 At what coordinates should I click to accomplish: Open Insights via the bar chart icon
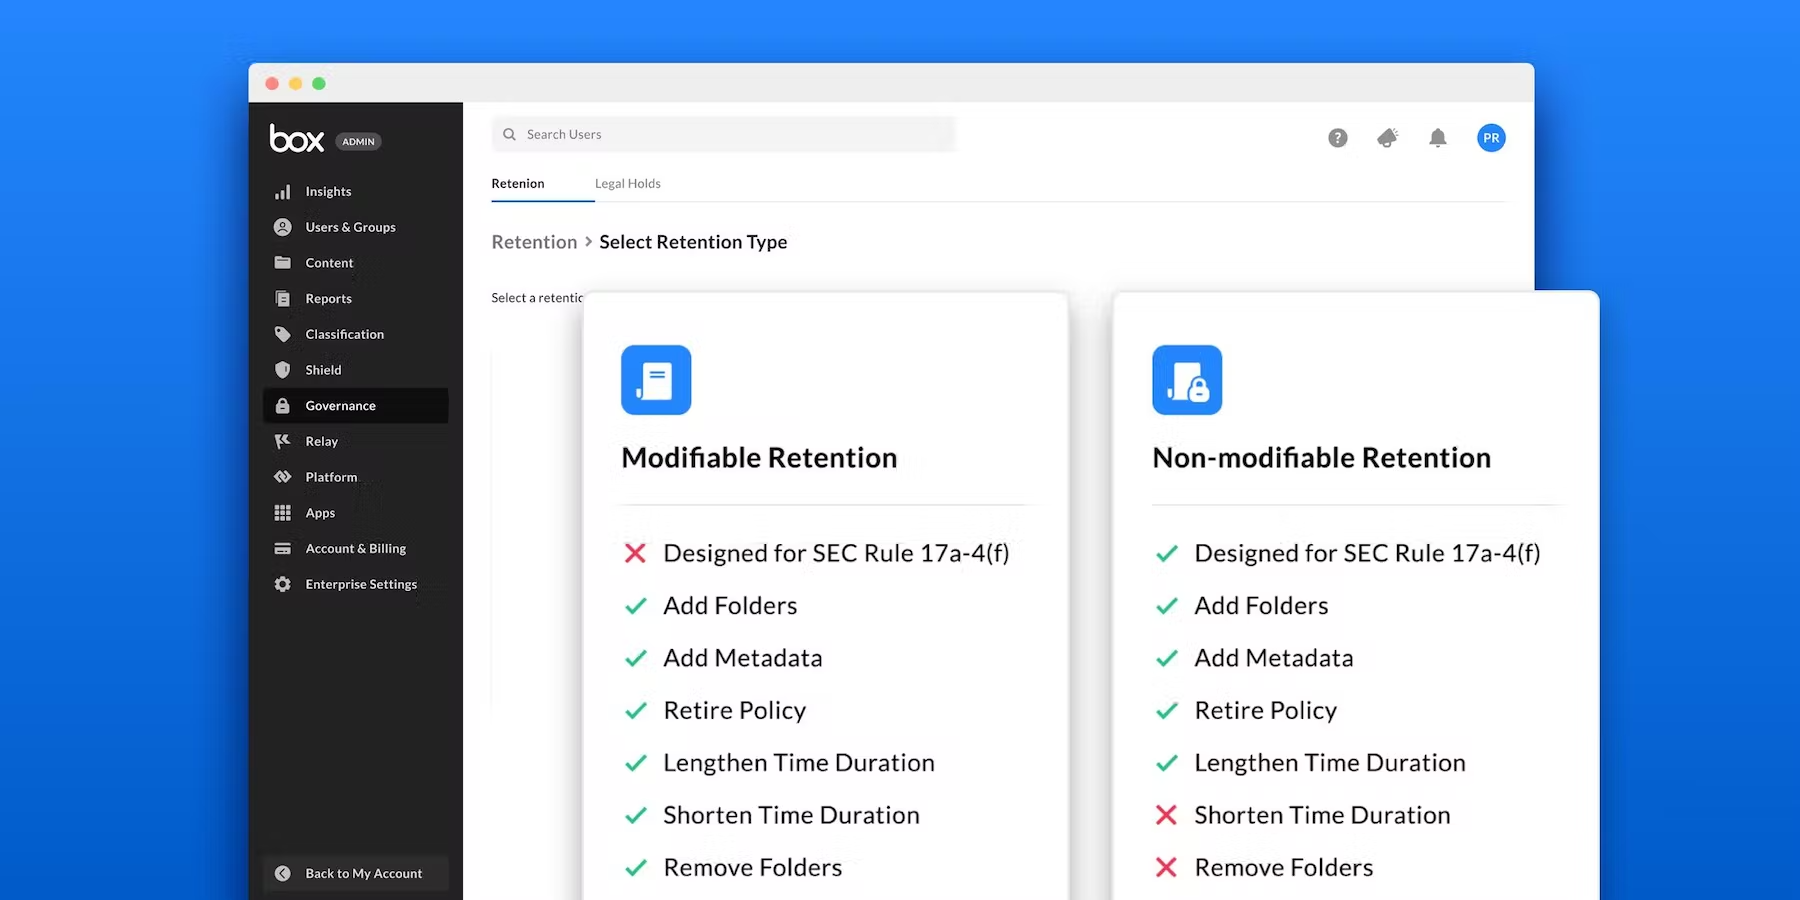[283, 192]
